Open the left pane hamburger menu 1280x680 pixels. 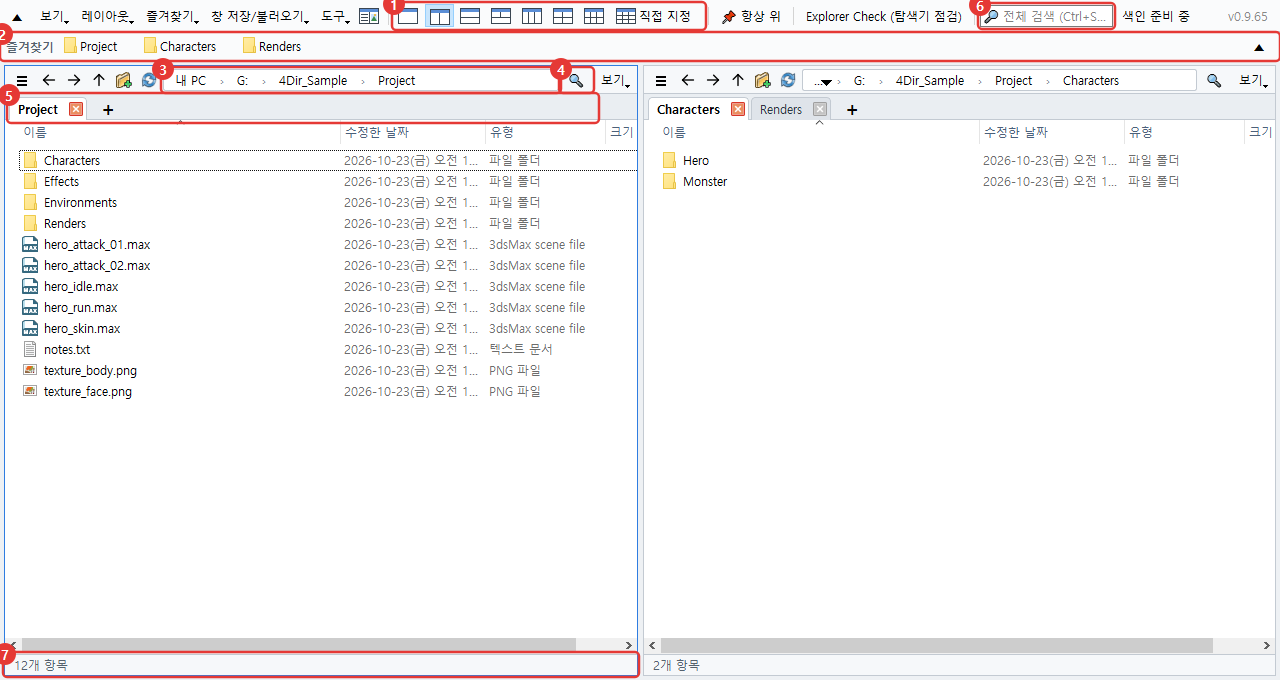22,80
